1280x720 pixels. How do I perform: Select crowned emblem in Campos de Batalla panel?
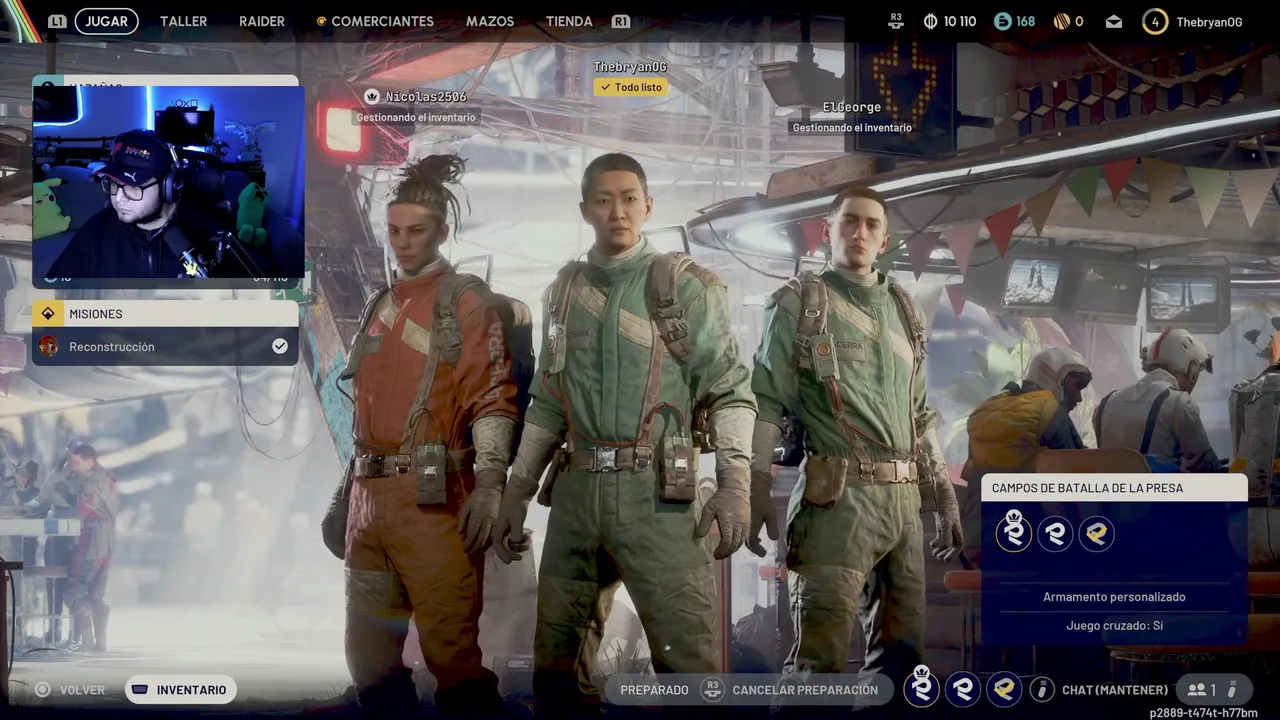(1013, 531)
